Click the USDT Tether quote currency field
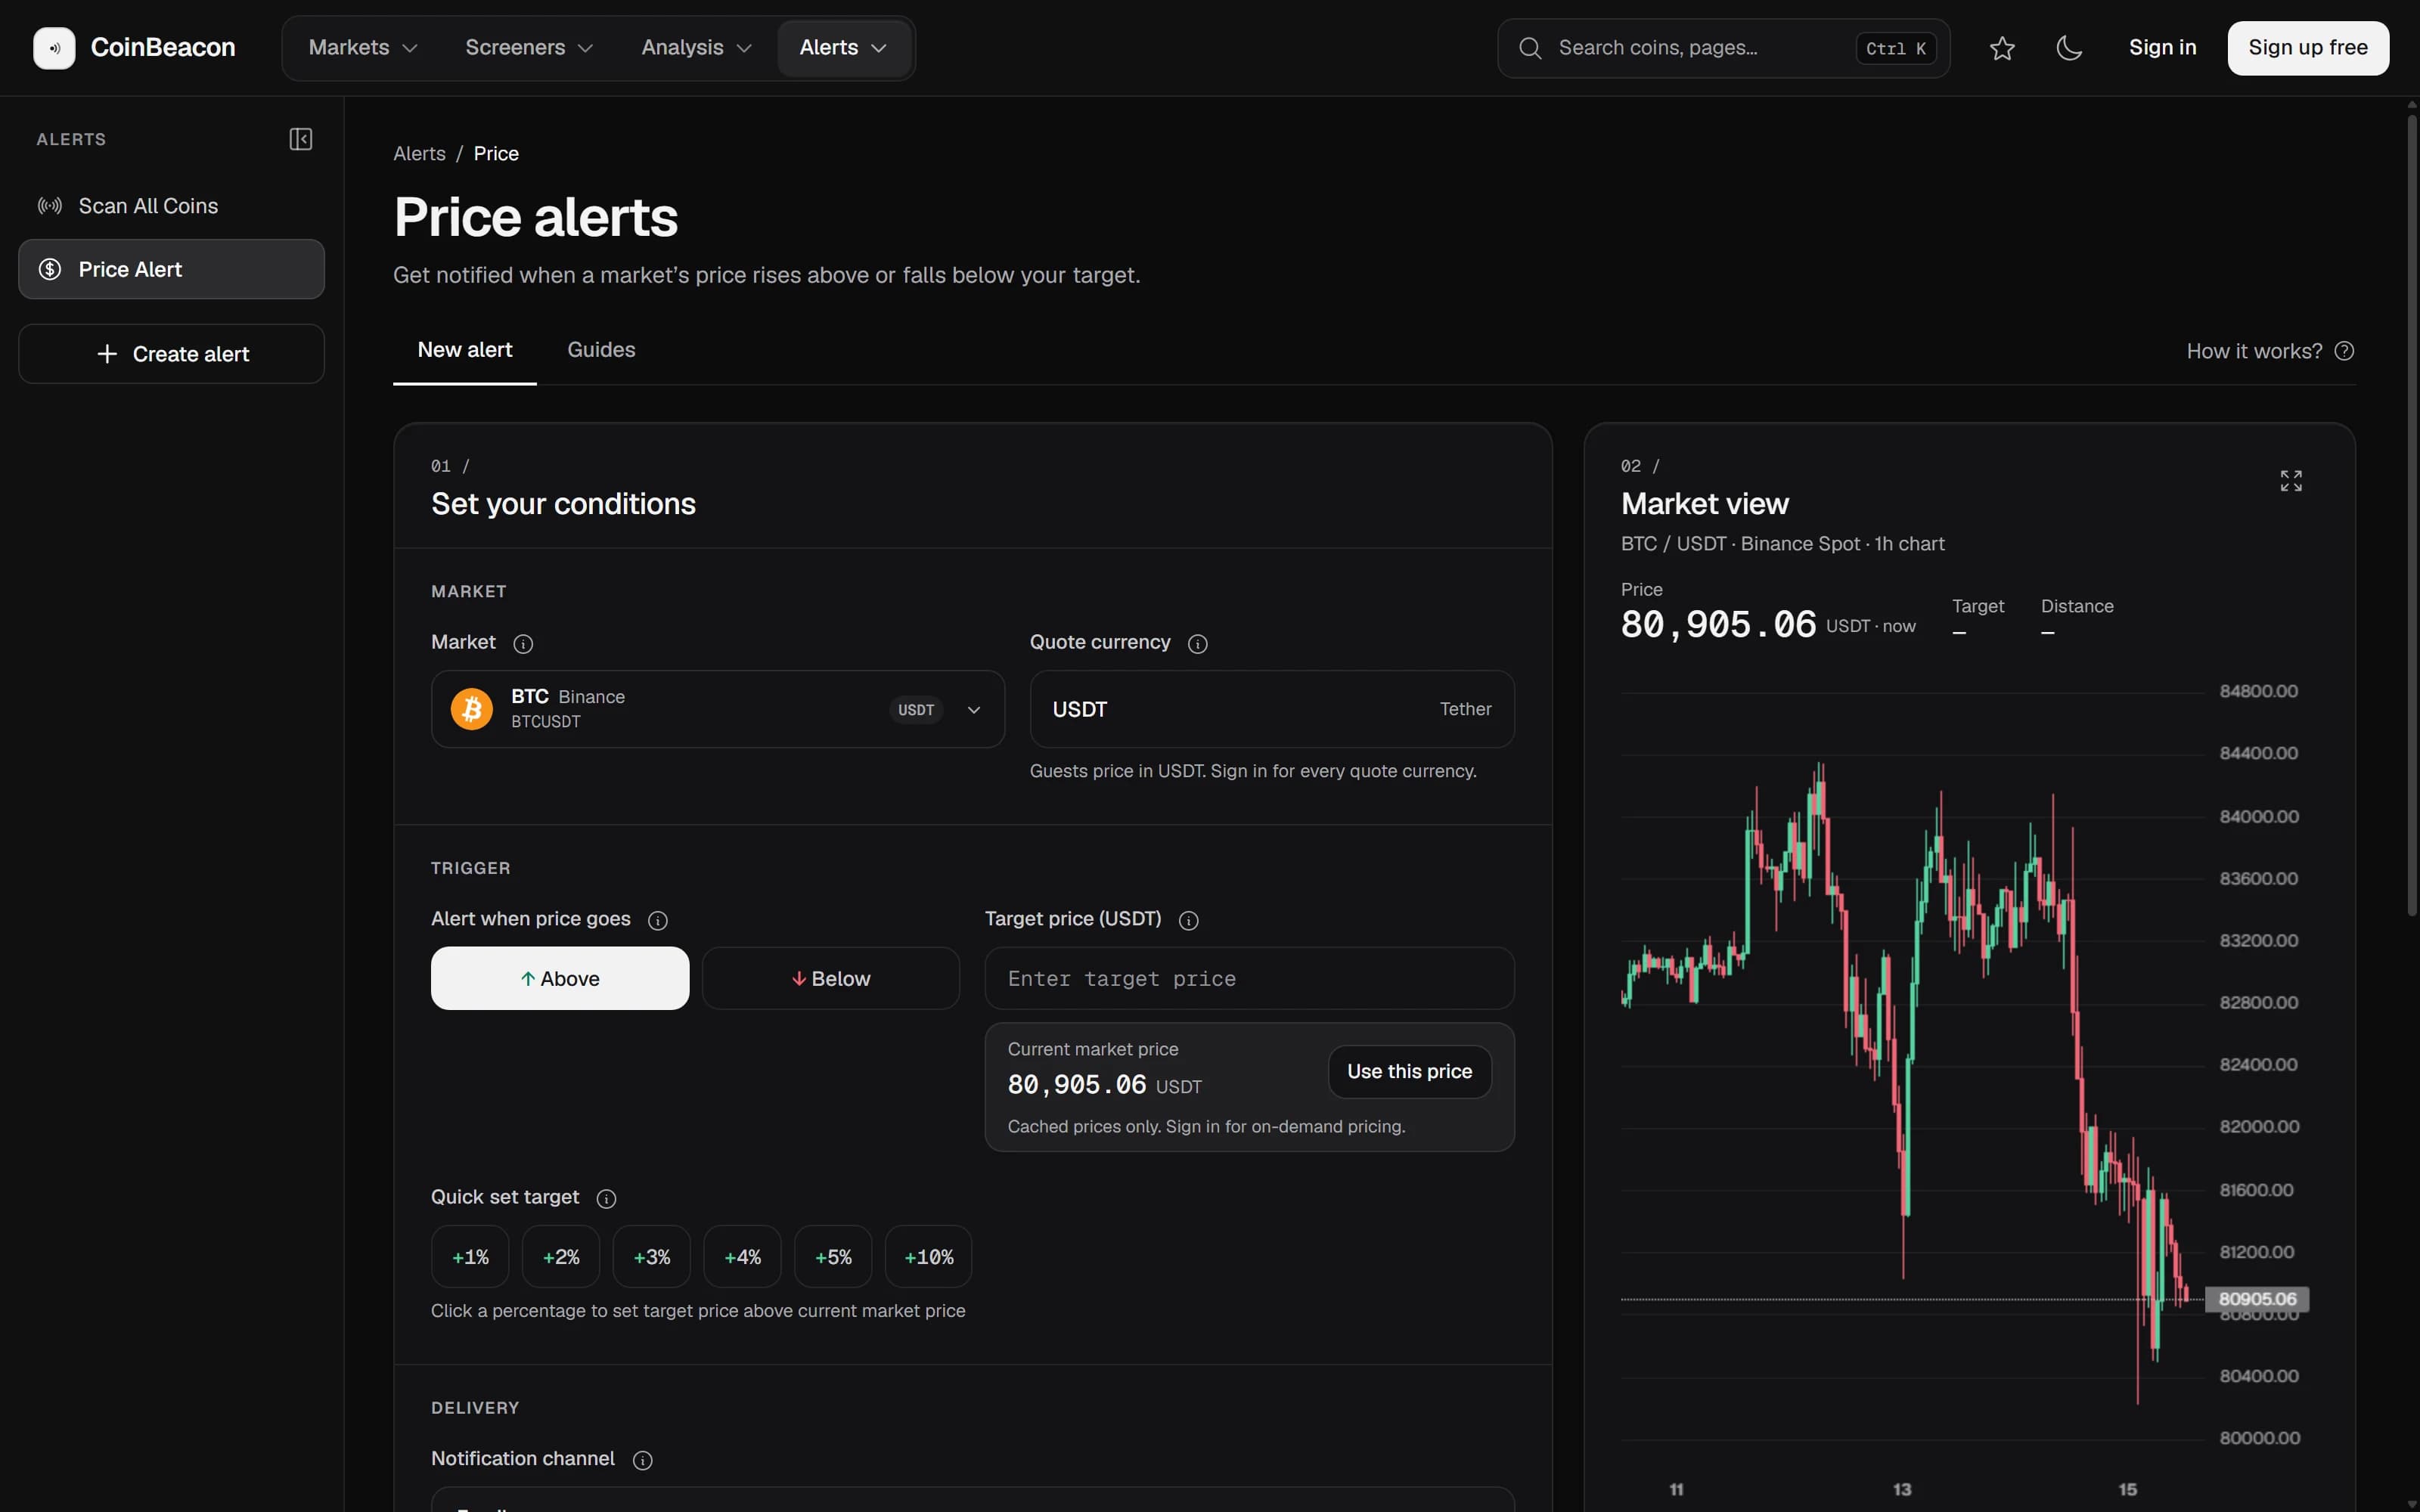The height and width of the screenshot is (1512, 2420). pos(1272,709)
